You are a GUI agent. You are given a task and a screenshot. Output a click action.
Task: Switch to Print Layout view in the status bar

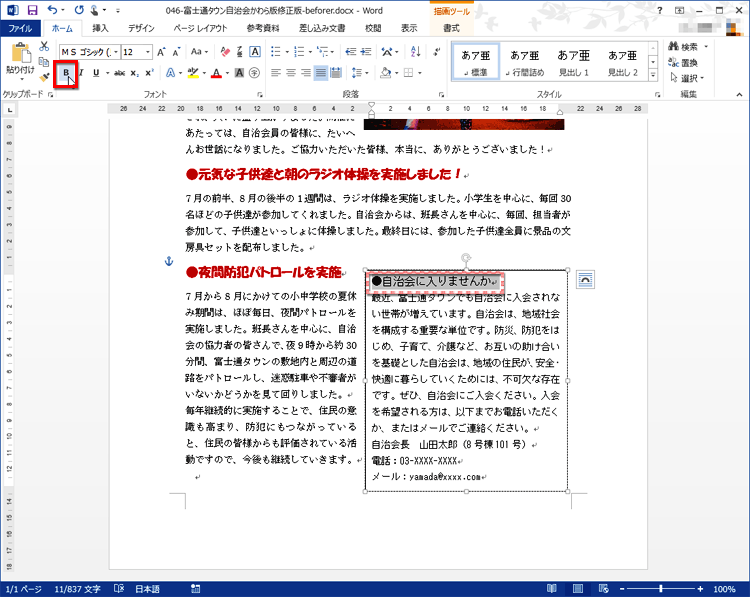578,588
